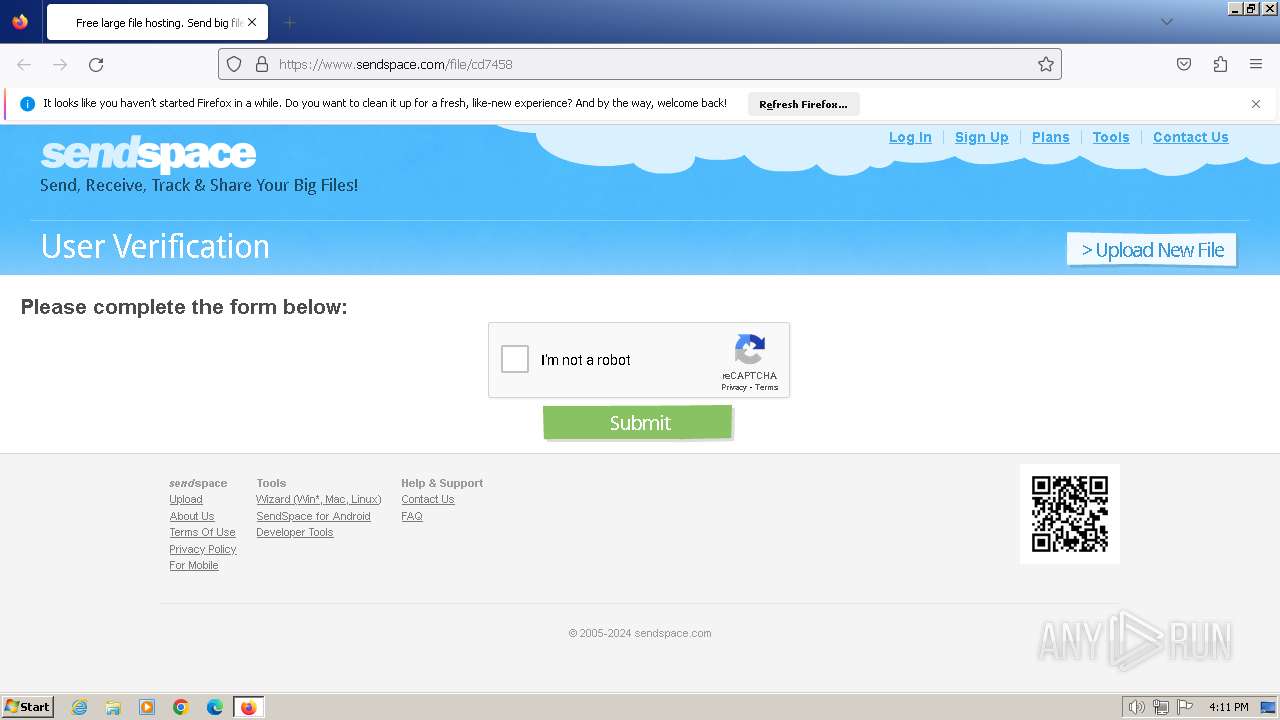Click the address bar URL field
Image resolution: width=1280 pixels, height=720 pixels.
tap(640, 64)
